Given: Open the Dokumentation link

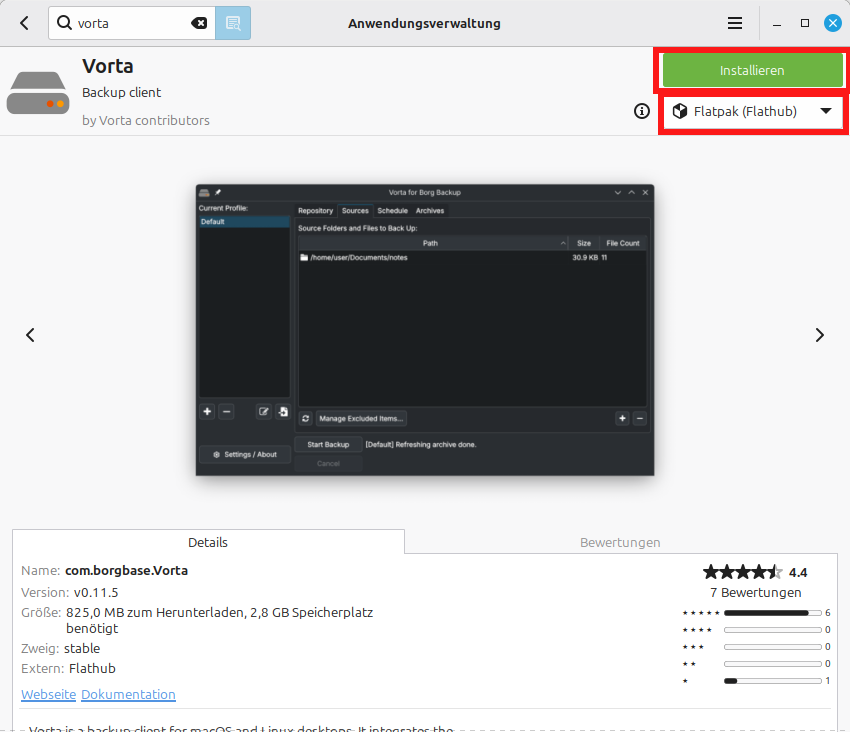Looking at the screenshot, I should tap(128, 695).
